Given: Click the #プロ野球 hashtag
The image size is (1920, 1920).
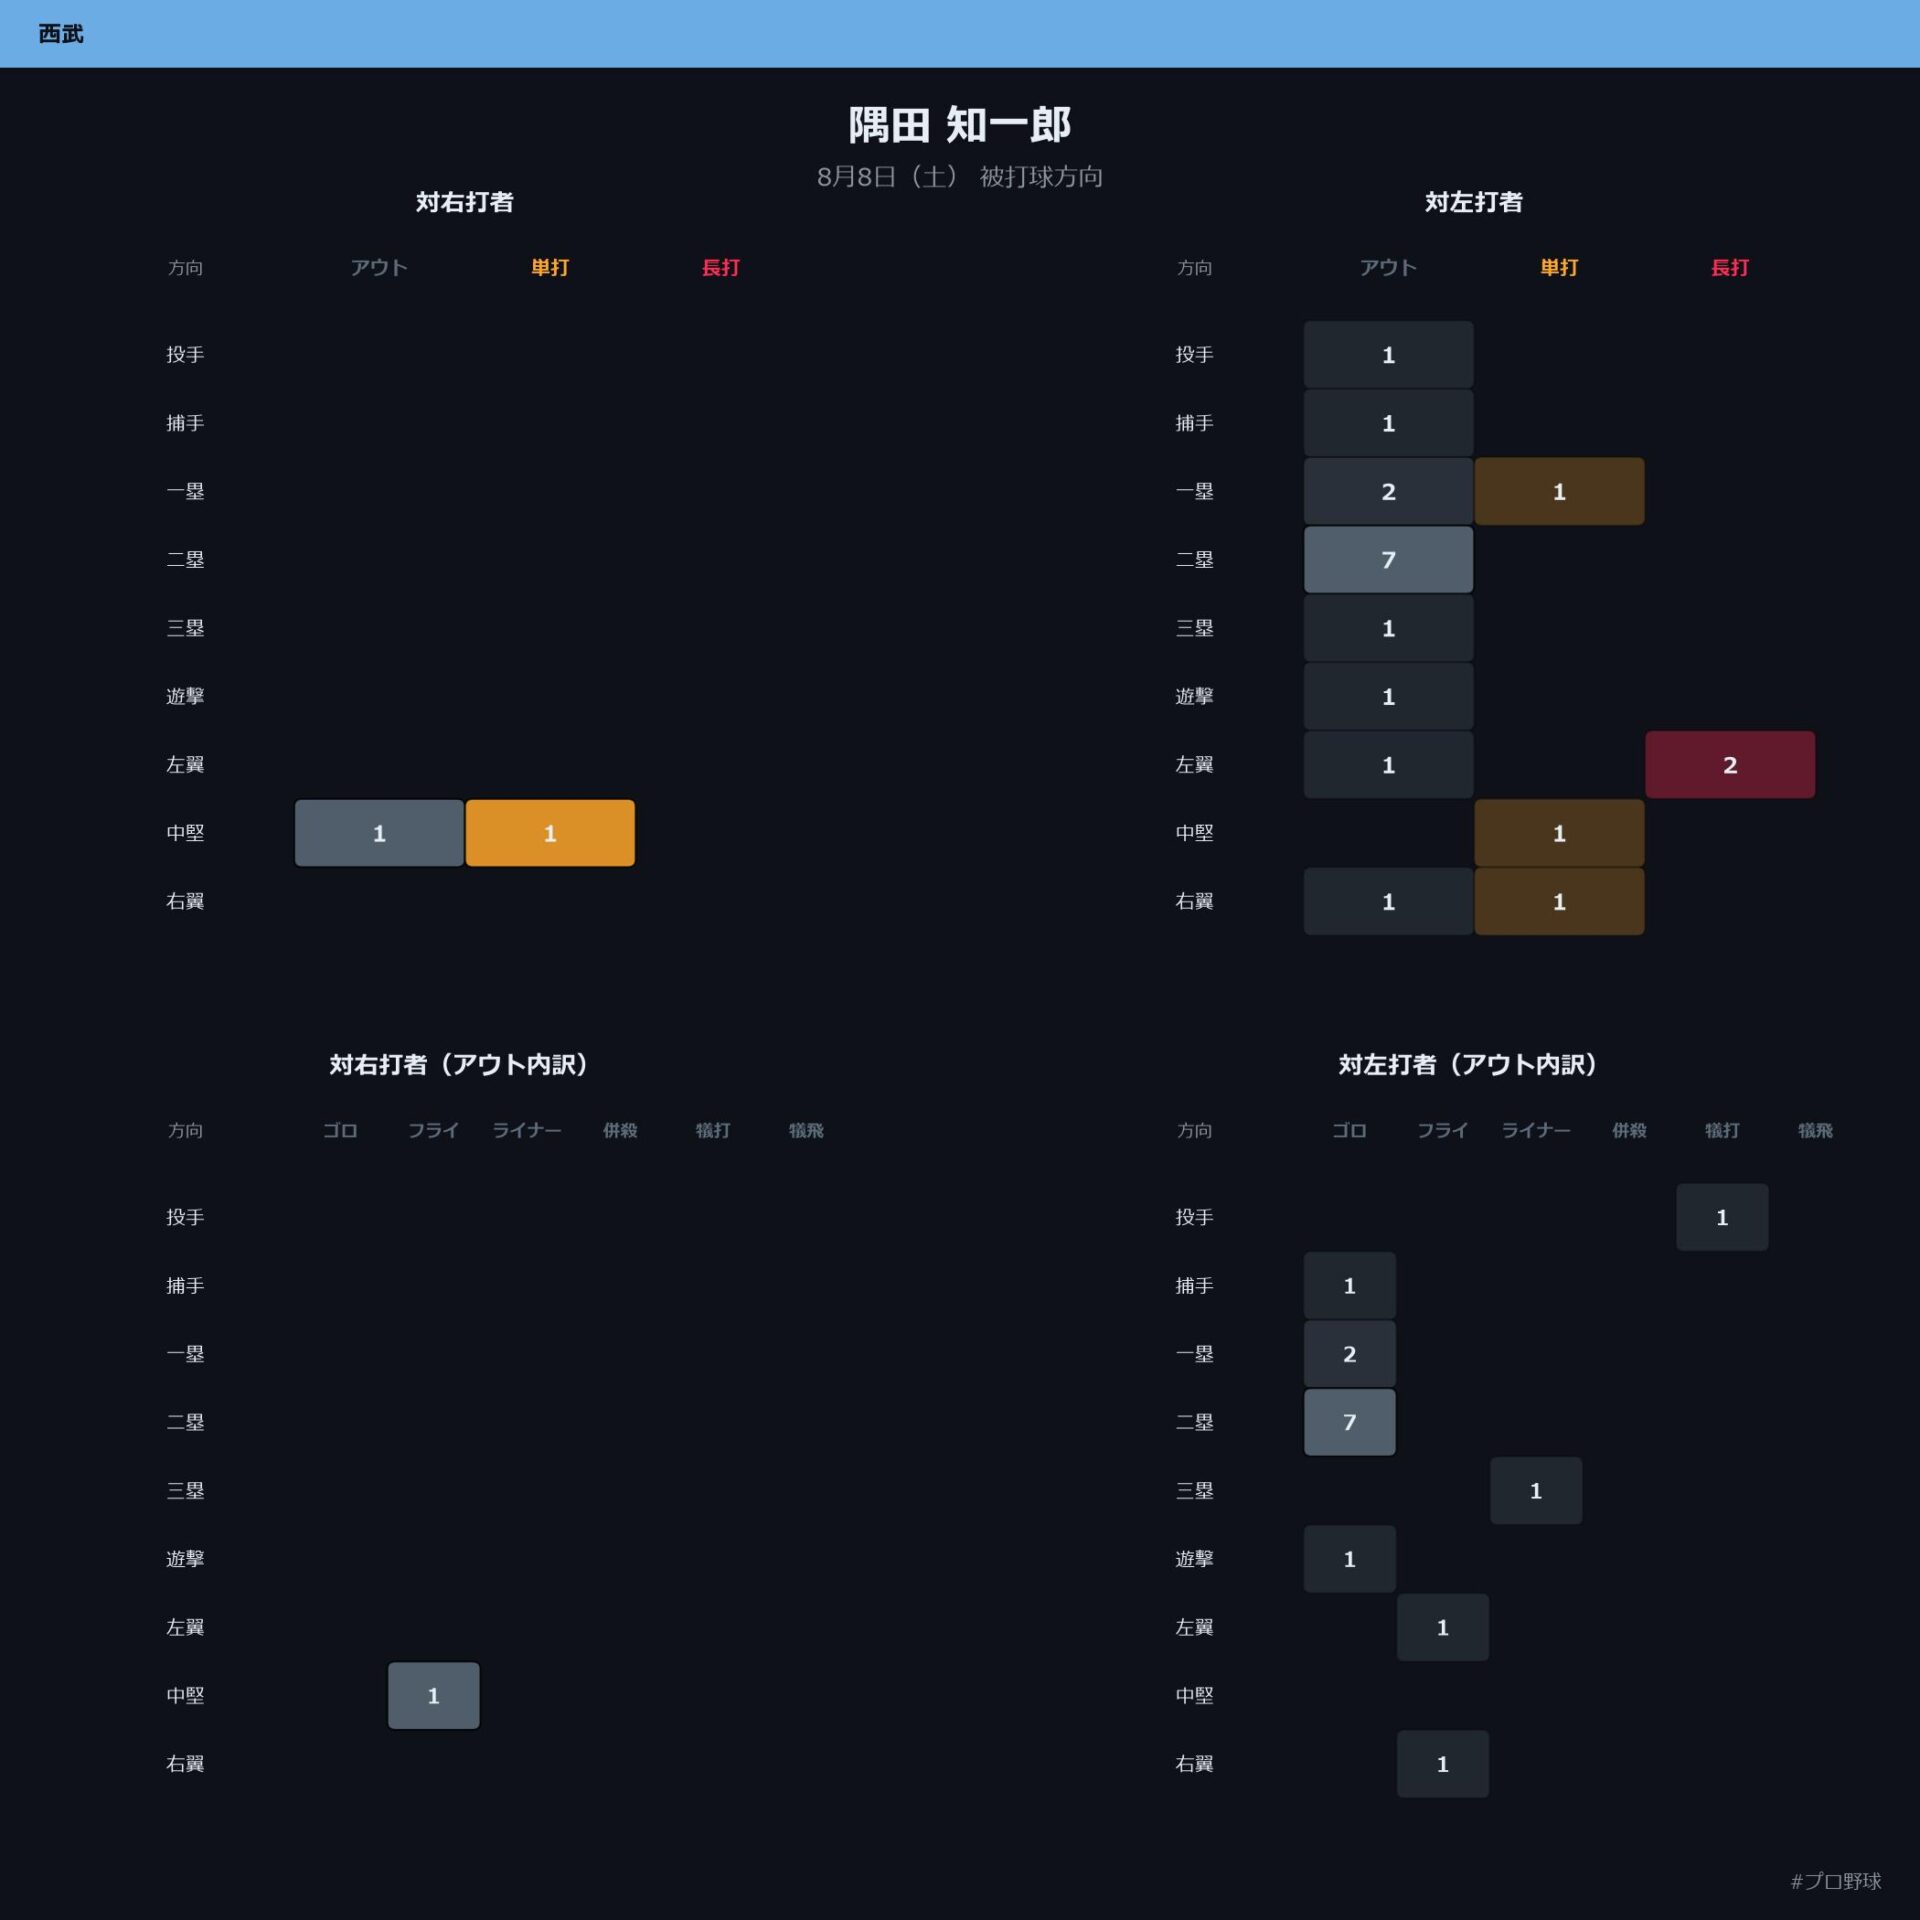Looking at the screenshot, I should 1836,1881.
